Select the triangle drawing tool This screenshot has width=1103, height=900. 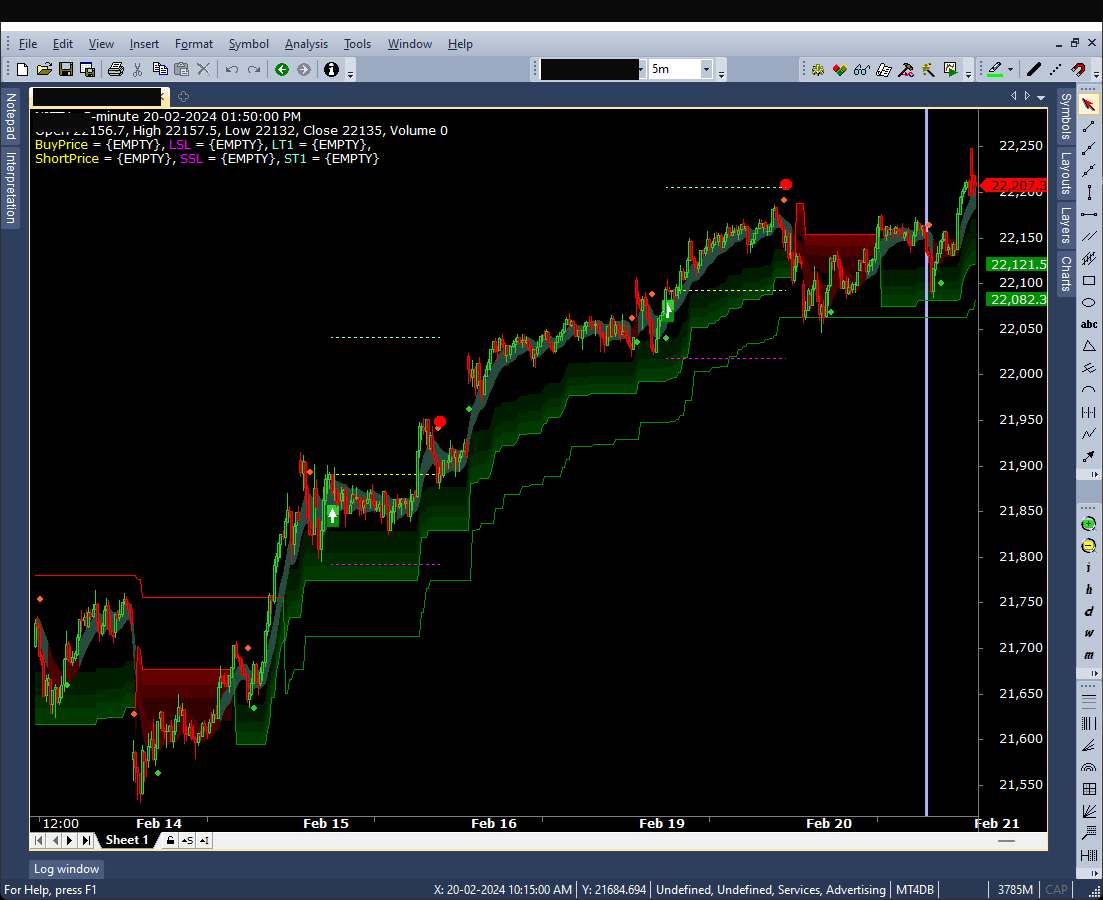(x=1089, y=346)
